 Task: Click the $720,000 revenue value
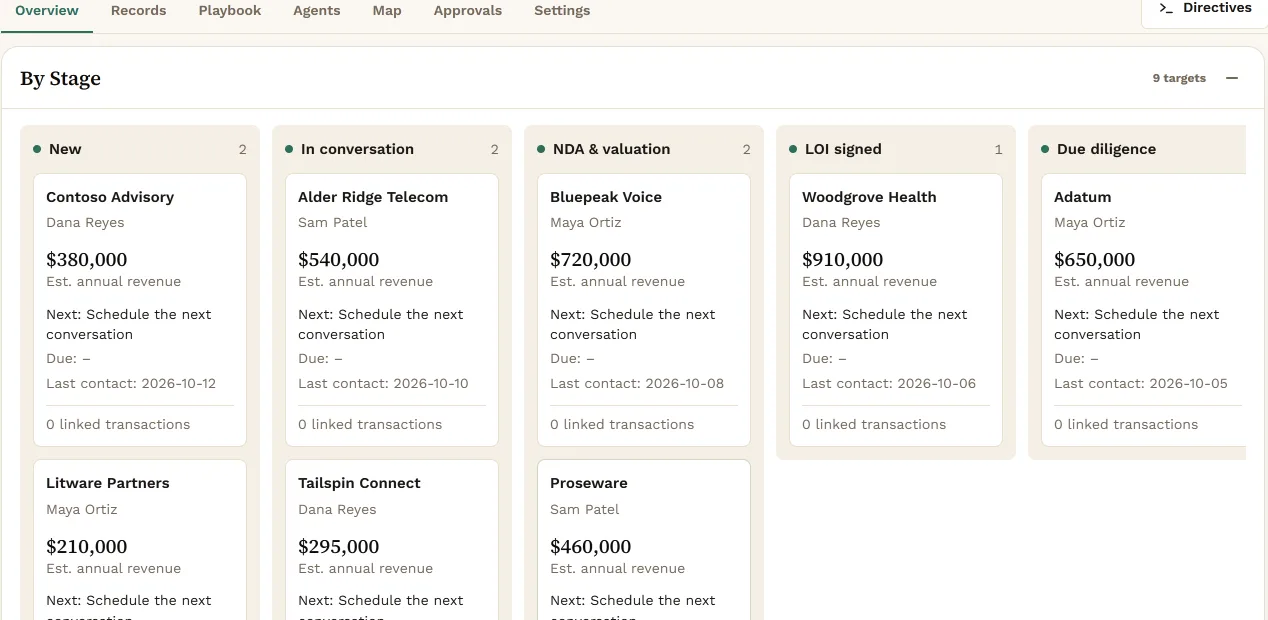[591, 260]
